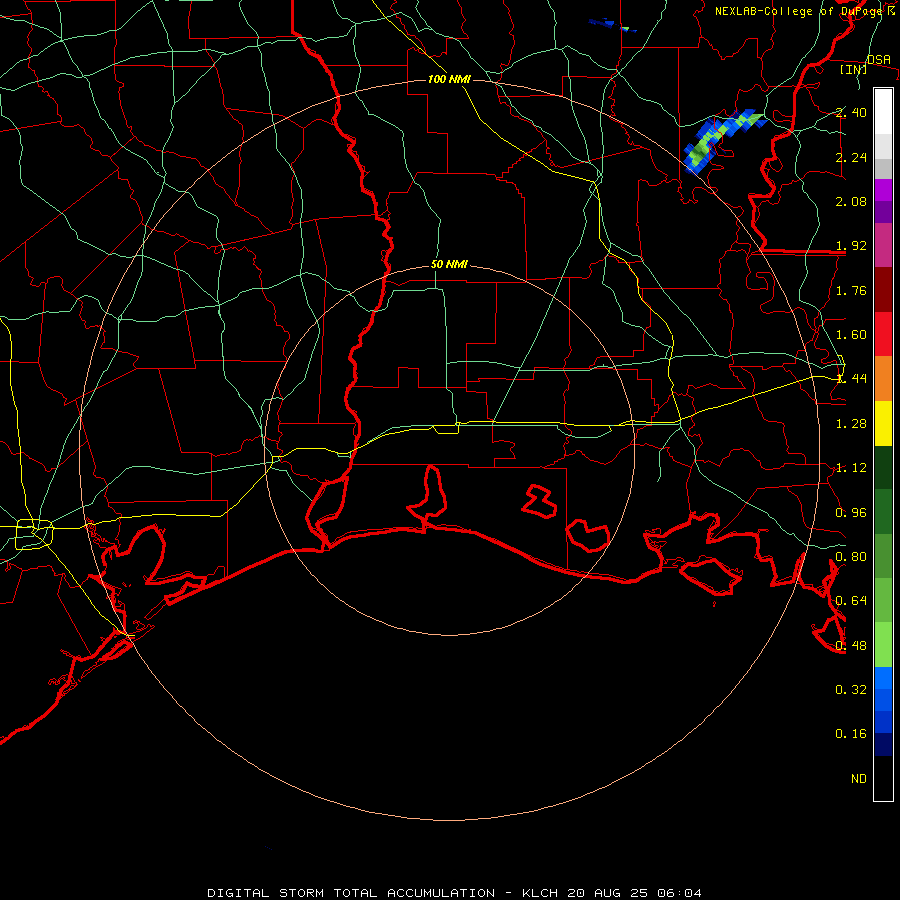
Task: Click the 0.16 legend value
Action: 851,734
